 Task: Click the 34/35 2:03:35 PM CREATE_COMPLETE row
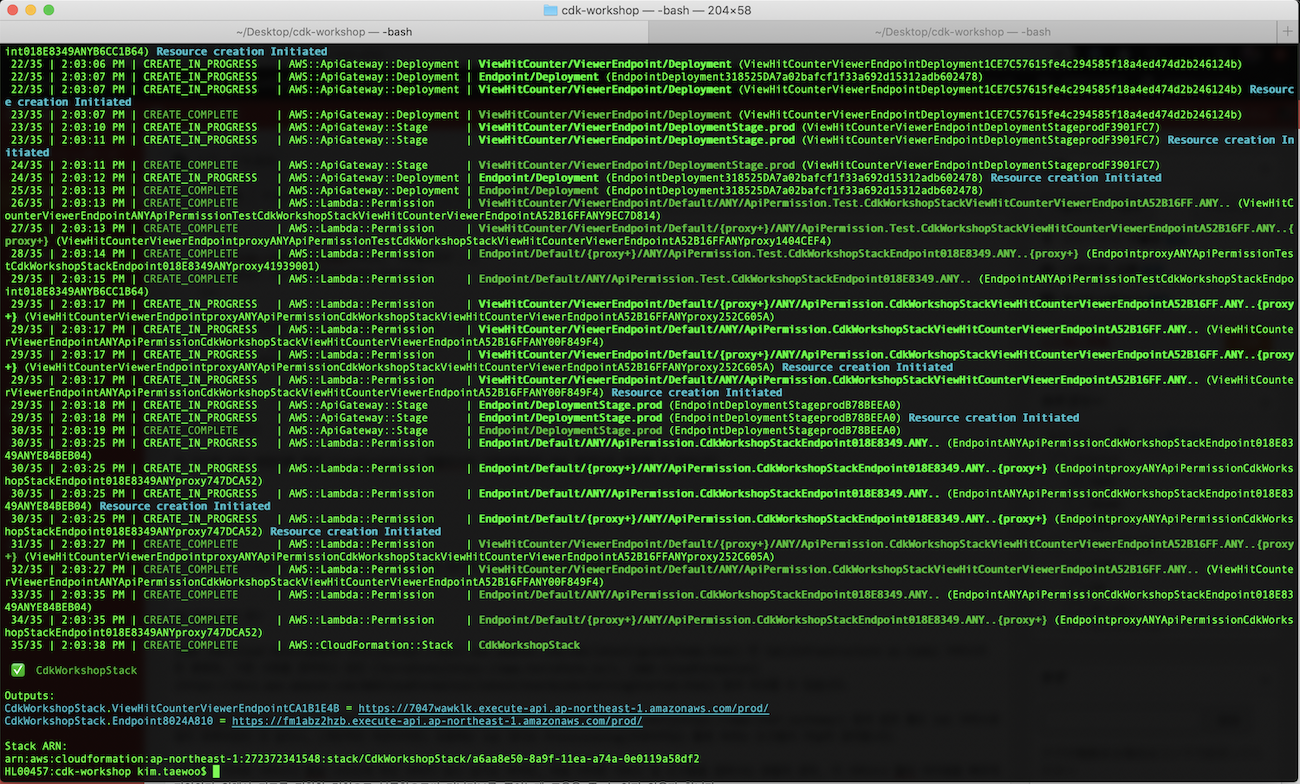pyautogui.click(x=650, y=626)
